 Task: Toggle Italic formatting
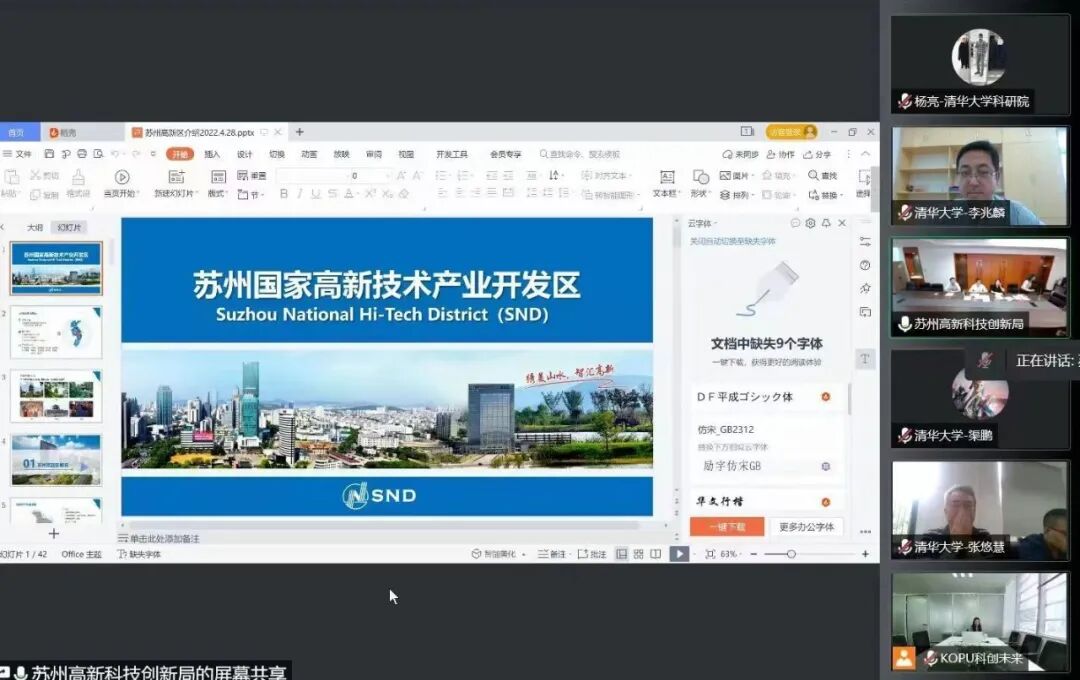pos(300,194)
